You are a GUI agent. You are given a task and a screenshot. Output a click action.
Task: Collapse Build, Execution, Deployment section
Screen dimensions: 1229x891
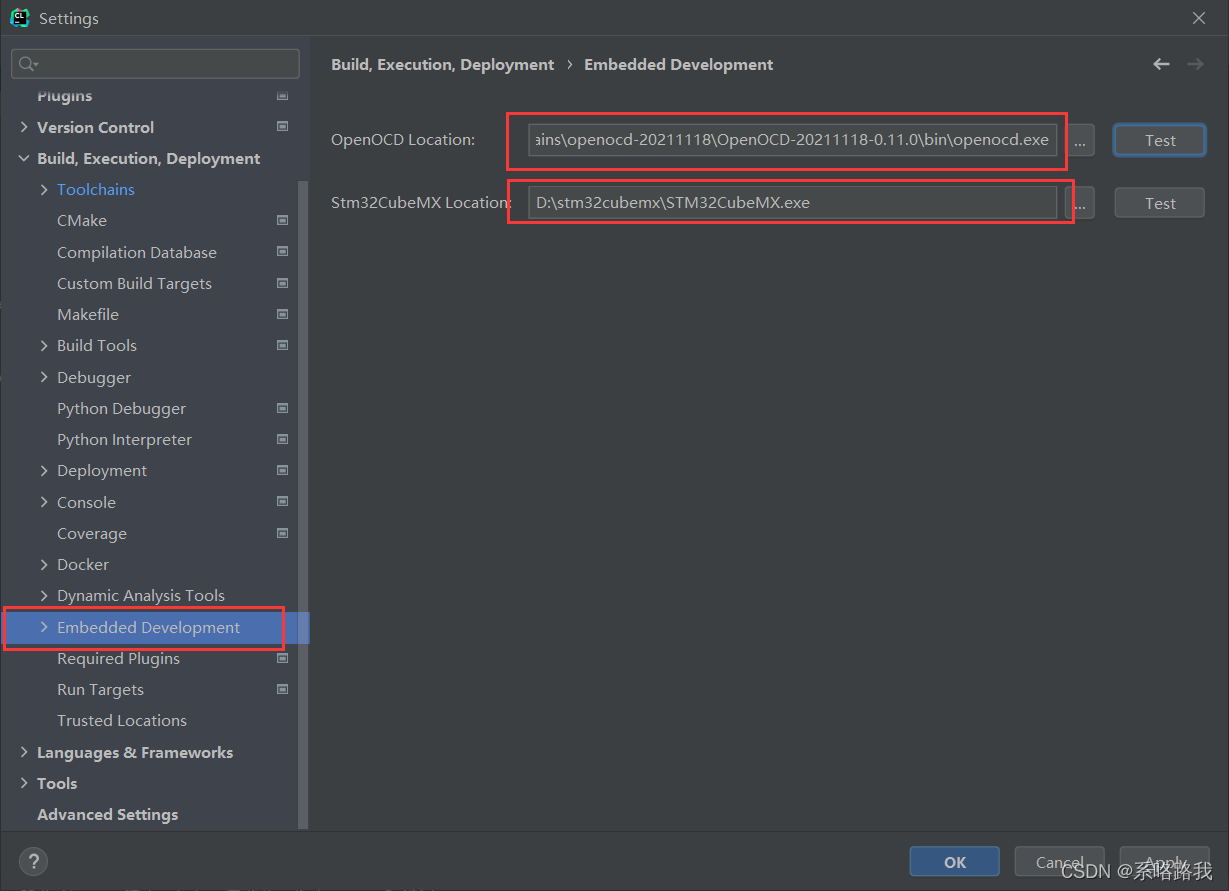click(24, 158)
